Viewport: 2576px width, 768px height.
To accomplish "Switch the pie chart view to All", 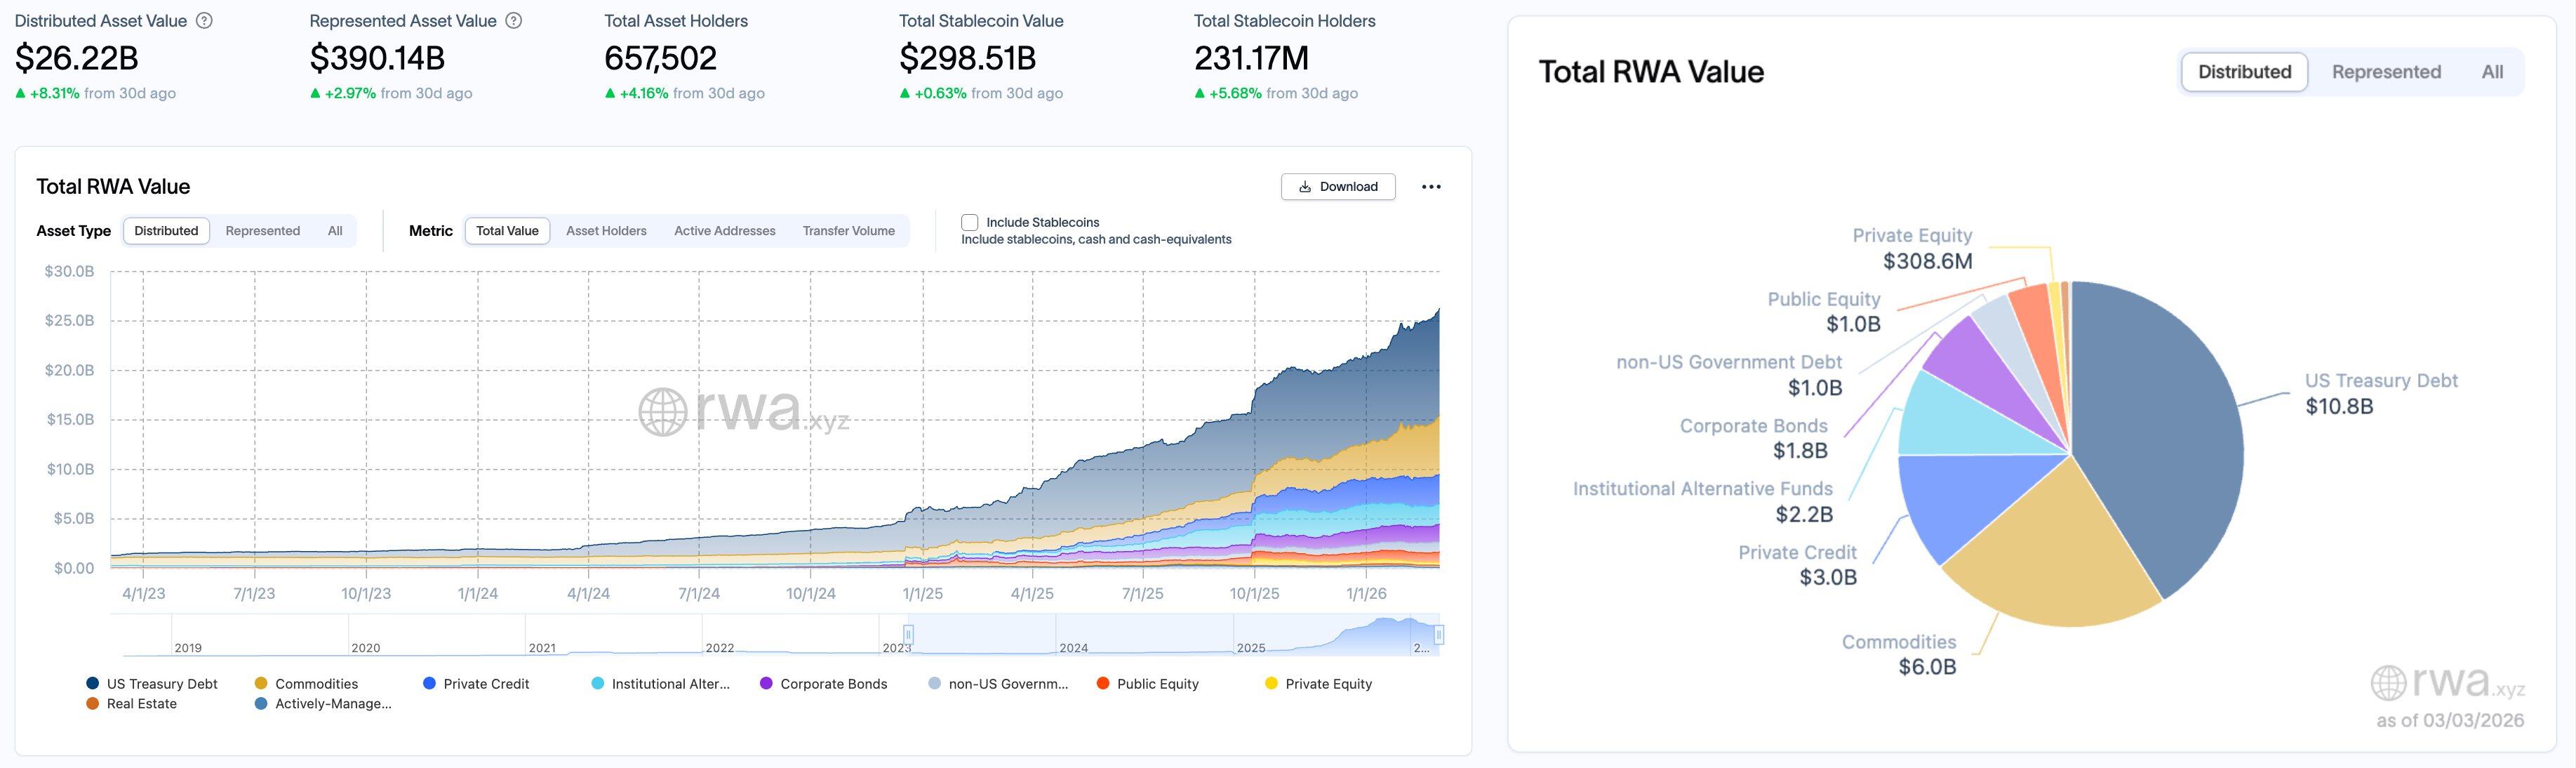I will tap(2492, 71).
